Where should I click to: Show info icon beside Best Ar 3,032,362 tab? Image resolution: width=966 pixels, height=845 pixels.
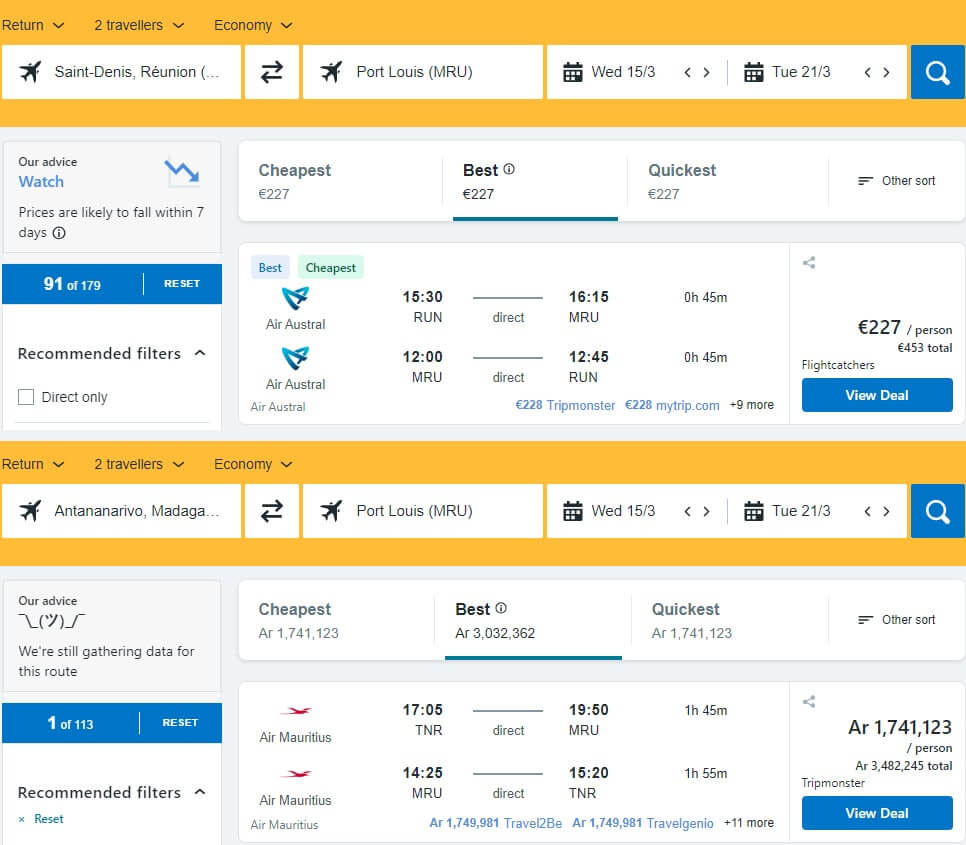click(501, 608)
